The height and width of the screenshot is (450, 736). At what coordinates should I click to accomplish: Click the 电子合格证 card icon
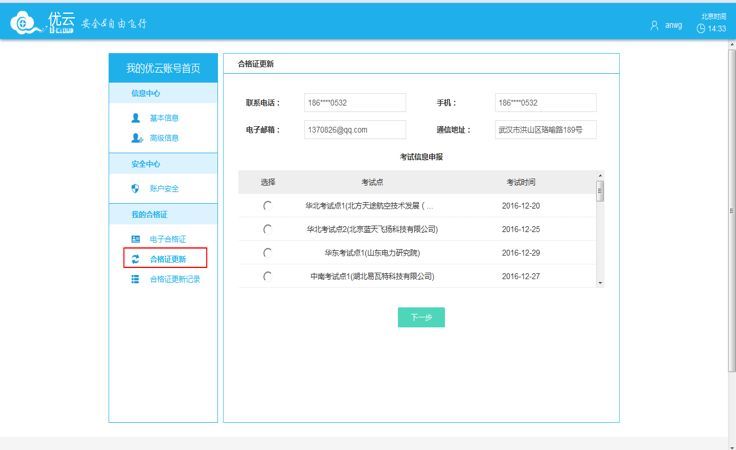coord(136,239)
